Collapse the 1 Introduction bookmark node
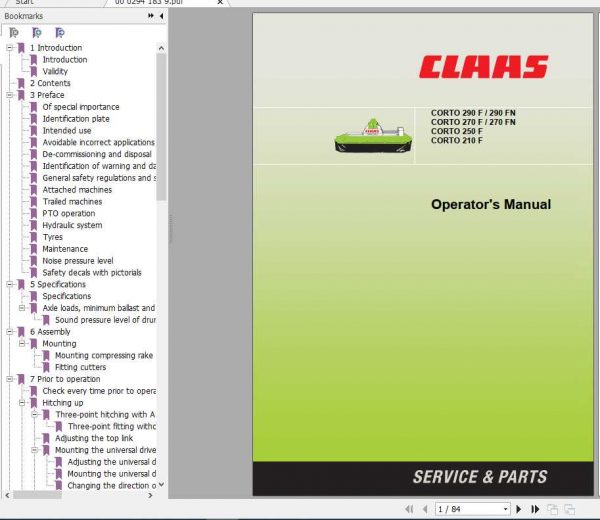 pos(10,48)
